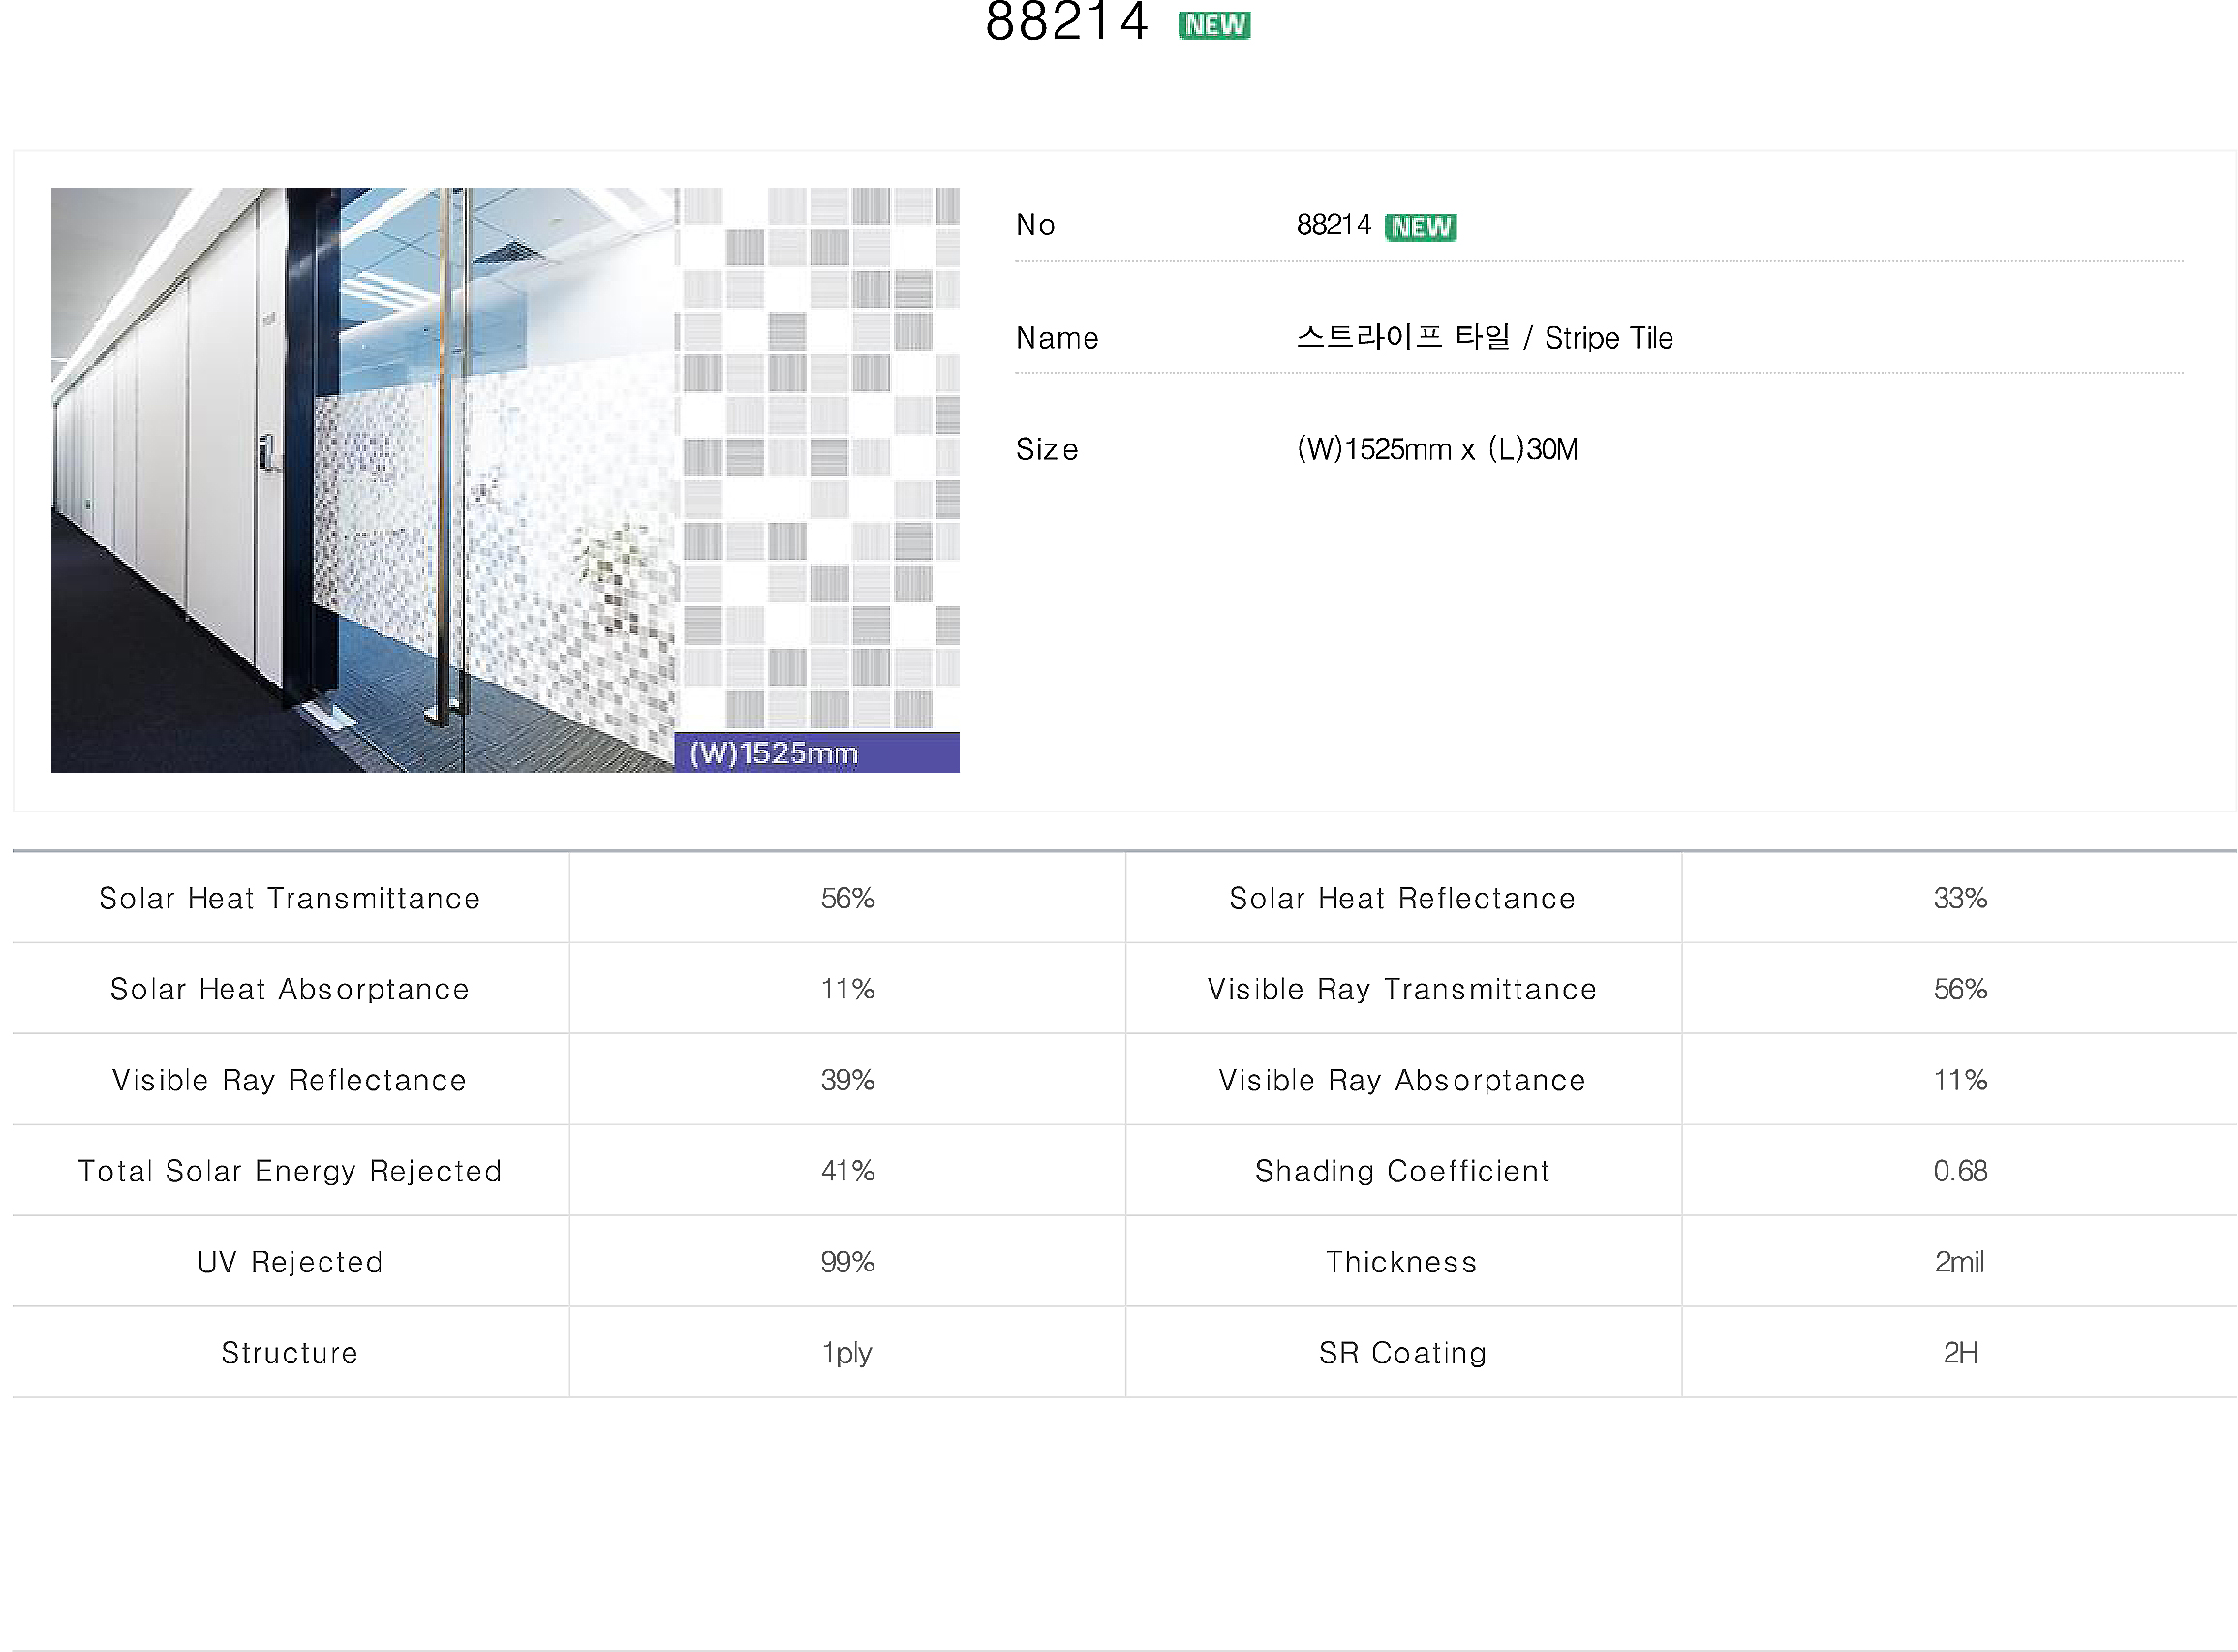Click the 'Size' field label

(1047, 449)
